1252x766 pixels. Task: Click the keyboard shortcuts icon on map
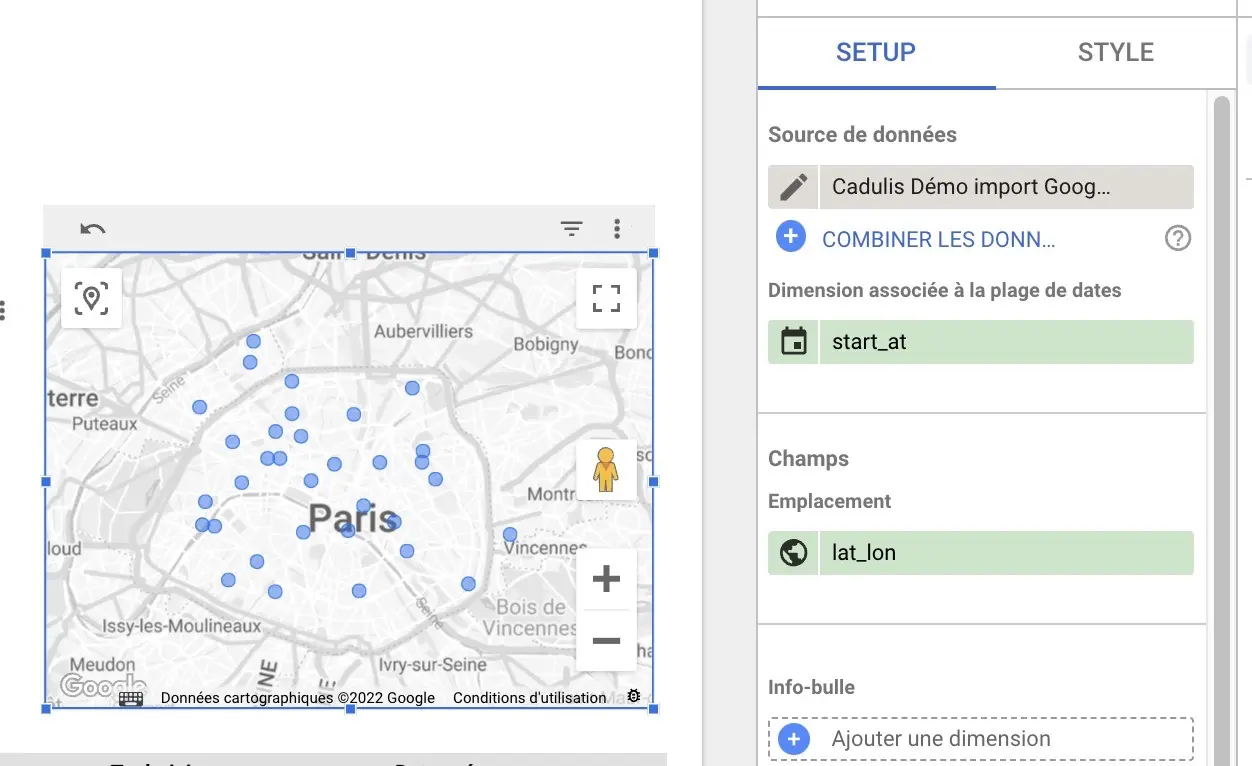(131, 698)
